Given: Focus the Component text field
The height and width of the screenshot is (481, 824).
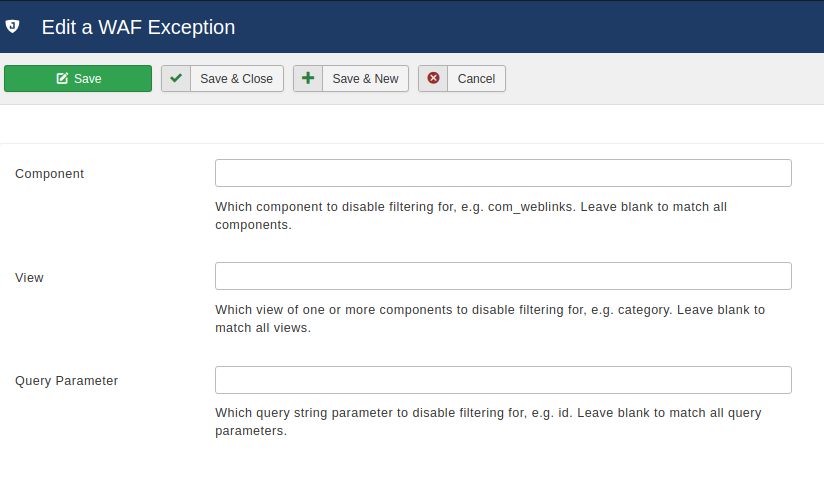Looking at the screenshot, I should click(503, 173).
